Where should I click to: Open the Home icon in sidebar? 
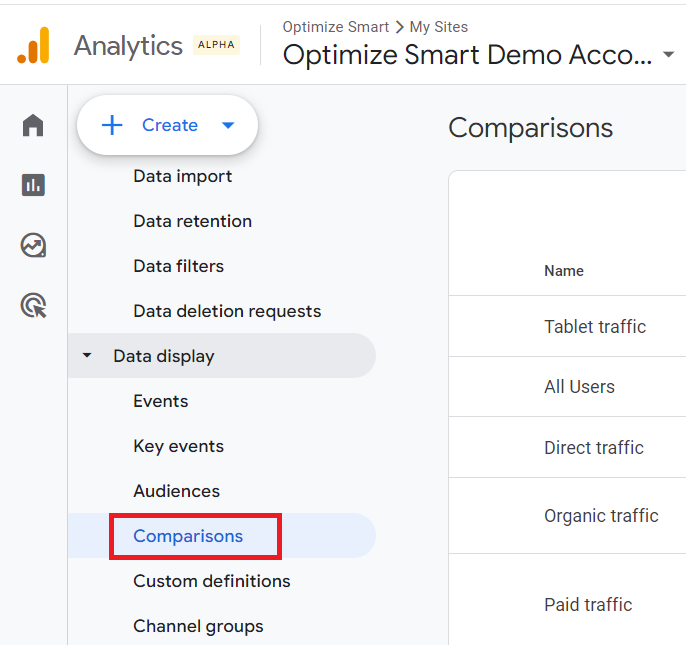pyautogui.click(x=33, y=125)
